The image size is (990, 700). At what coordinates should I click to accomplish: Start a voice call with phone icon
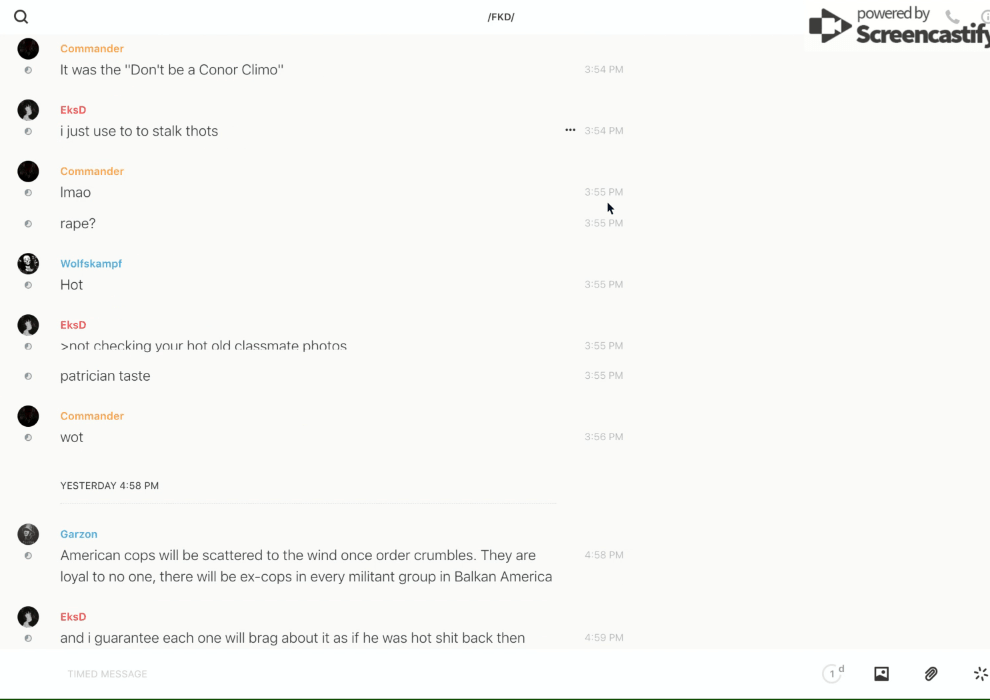point(952,17)
